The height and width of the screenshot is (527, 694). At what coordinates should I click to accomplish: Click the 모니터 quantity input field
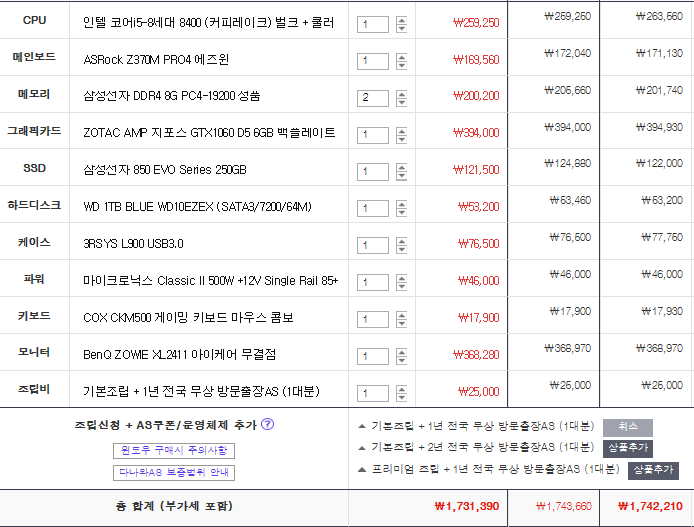373,357
